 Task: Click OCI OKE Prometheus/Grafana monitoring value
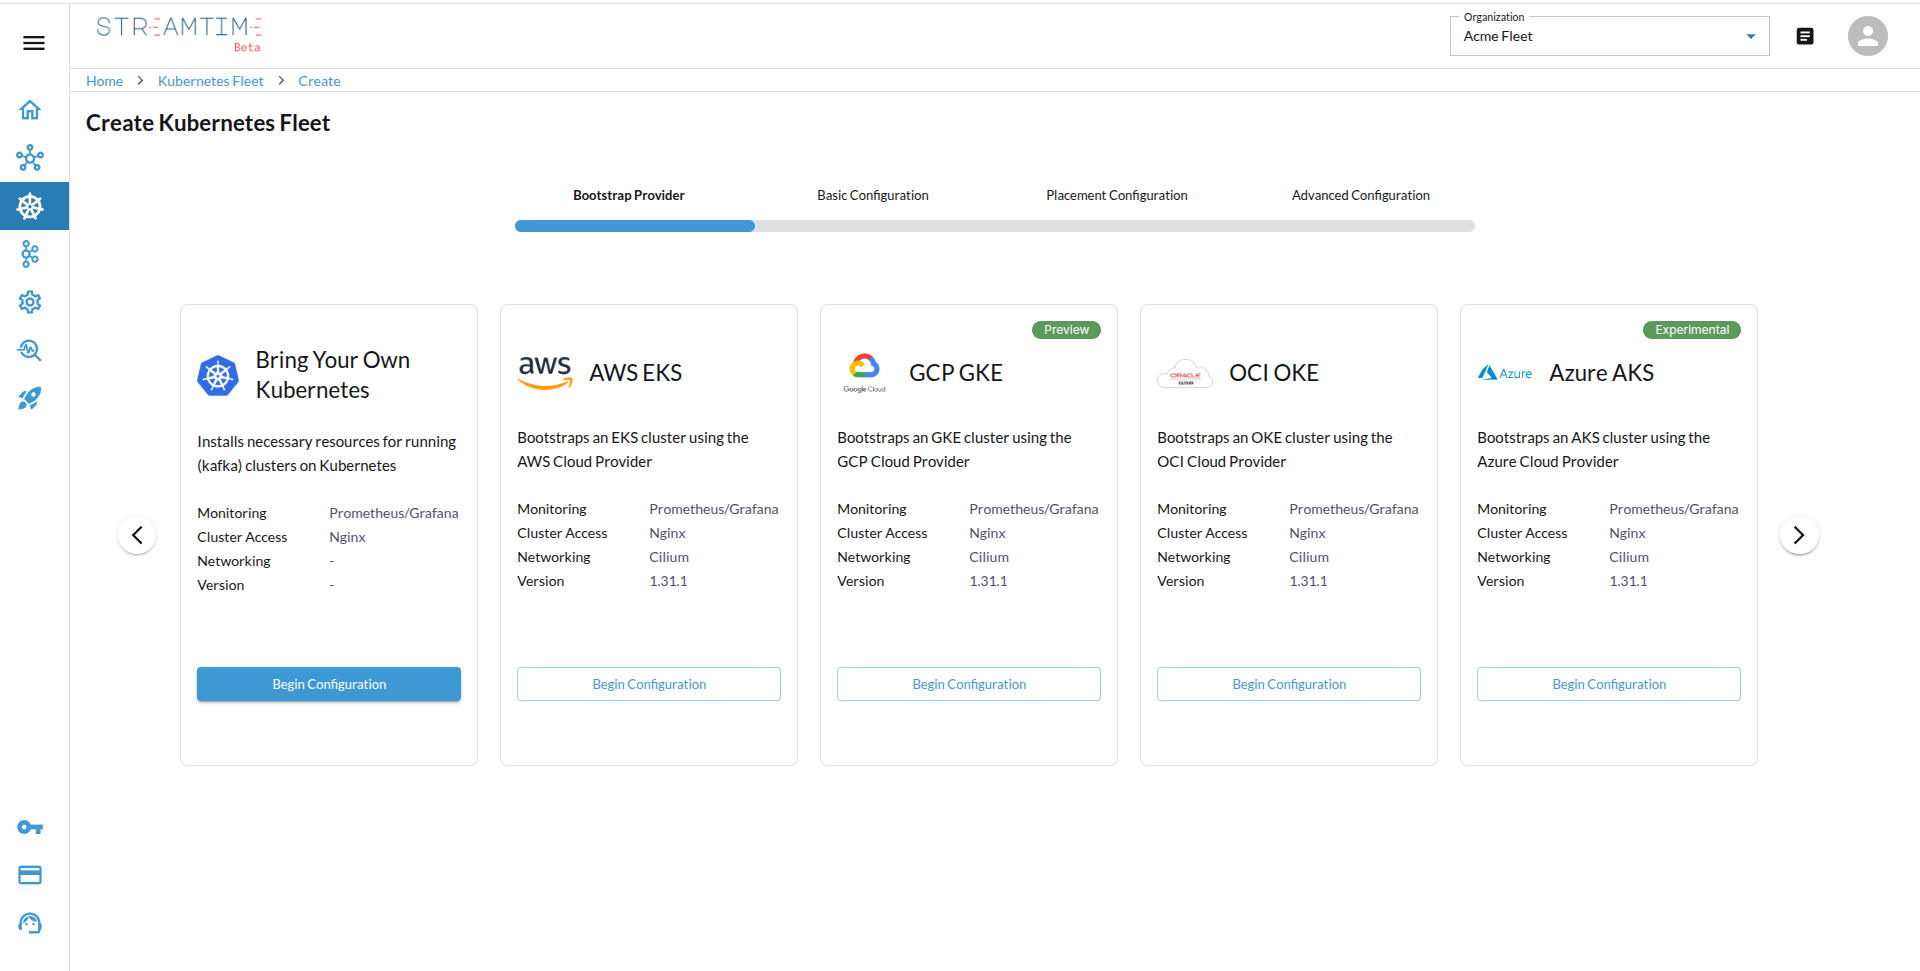pos(1354,509)
